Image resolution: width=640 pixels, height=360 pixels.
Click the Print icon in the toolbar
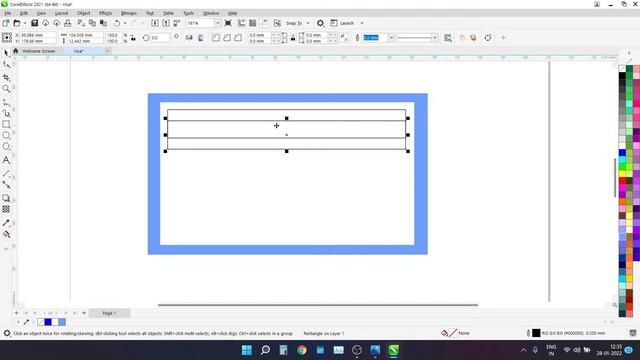(x=68, y=23)
